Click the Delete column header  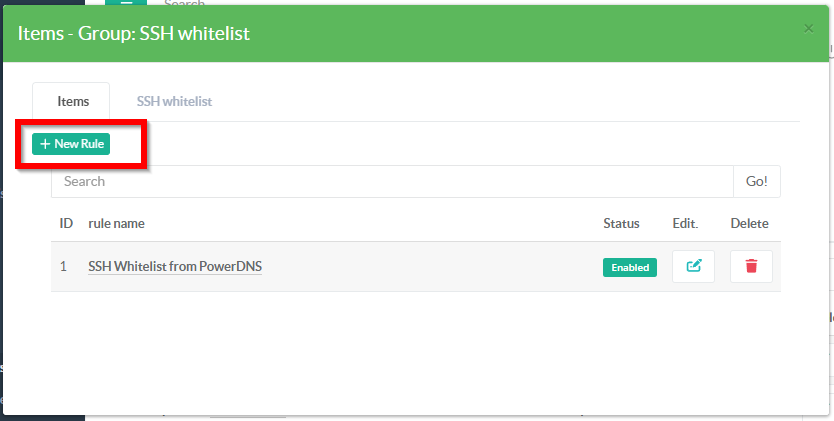pos(749,223)
